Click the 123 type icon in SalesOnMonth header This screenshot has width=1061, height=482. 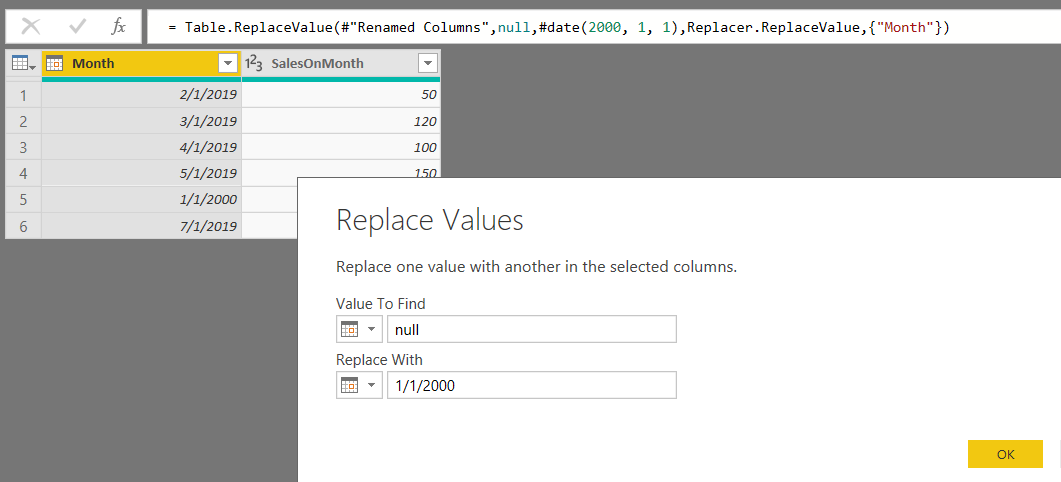(254, 64)
